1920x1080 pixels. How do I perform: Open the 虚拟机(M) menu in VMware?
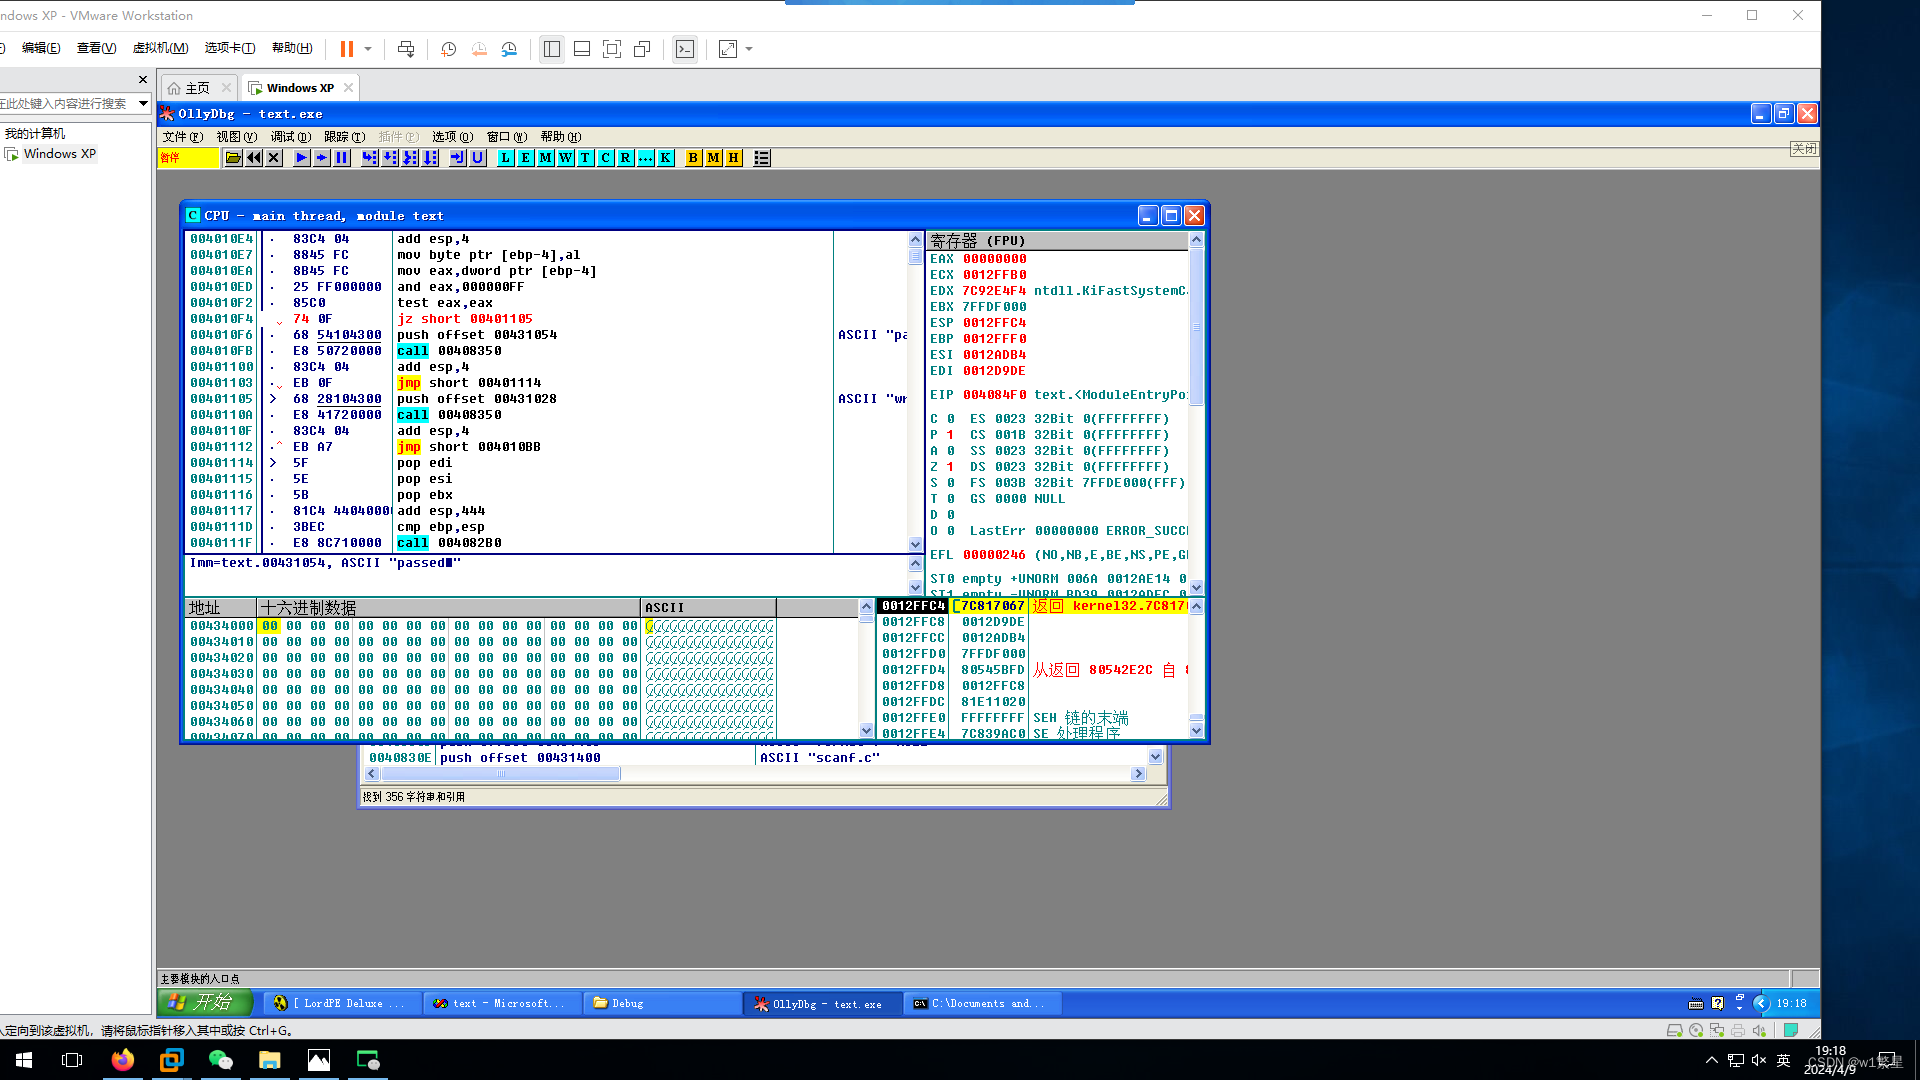160,48
